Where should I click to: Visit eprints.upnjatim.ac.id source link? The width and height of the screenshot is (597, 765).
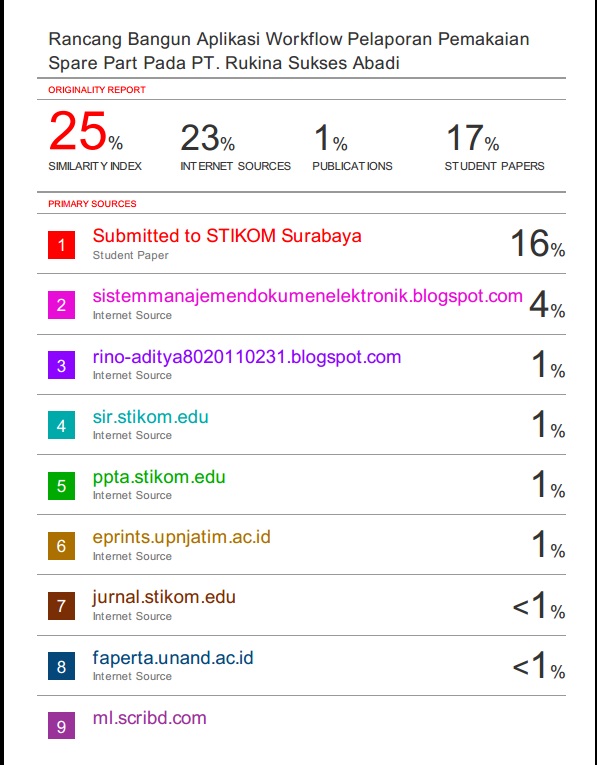click(x=181, y=538)
